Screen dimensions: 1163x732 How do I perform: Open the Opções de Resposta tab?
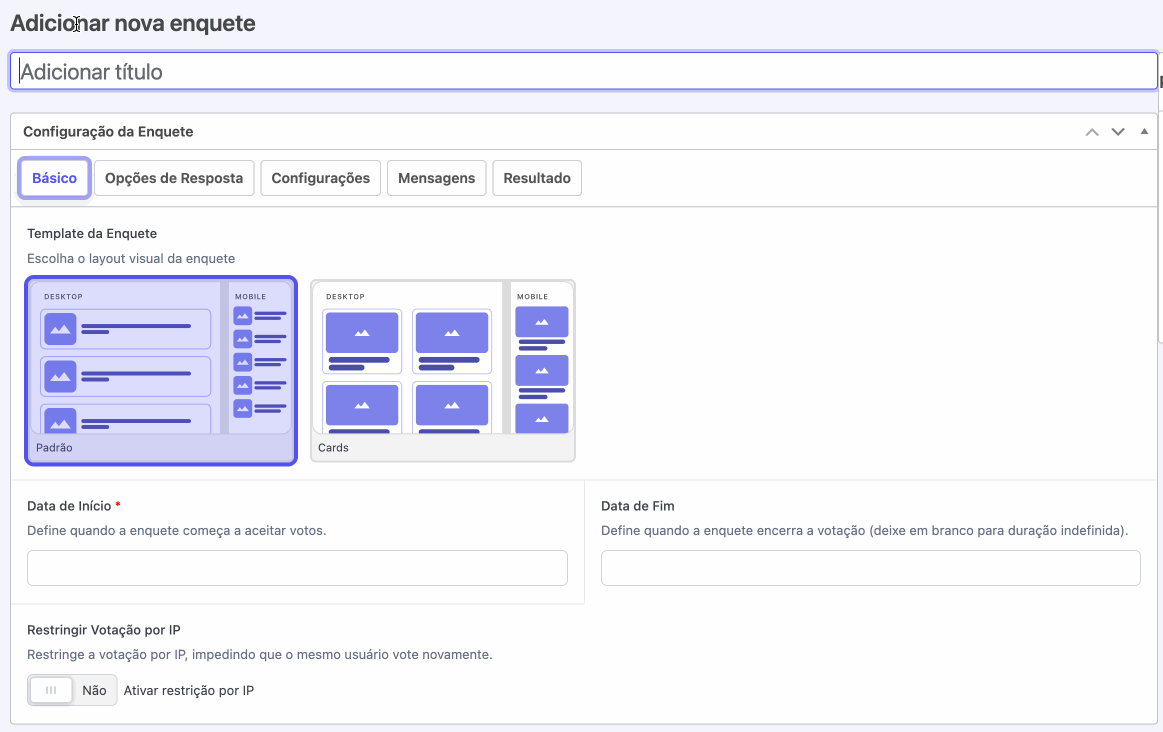pyautogui.click(x=174, y=178)
